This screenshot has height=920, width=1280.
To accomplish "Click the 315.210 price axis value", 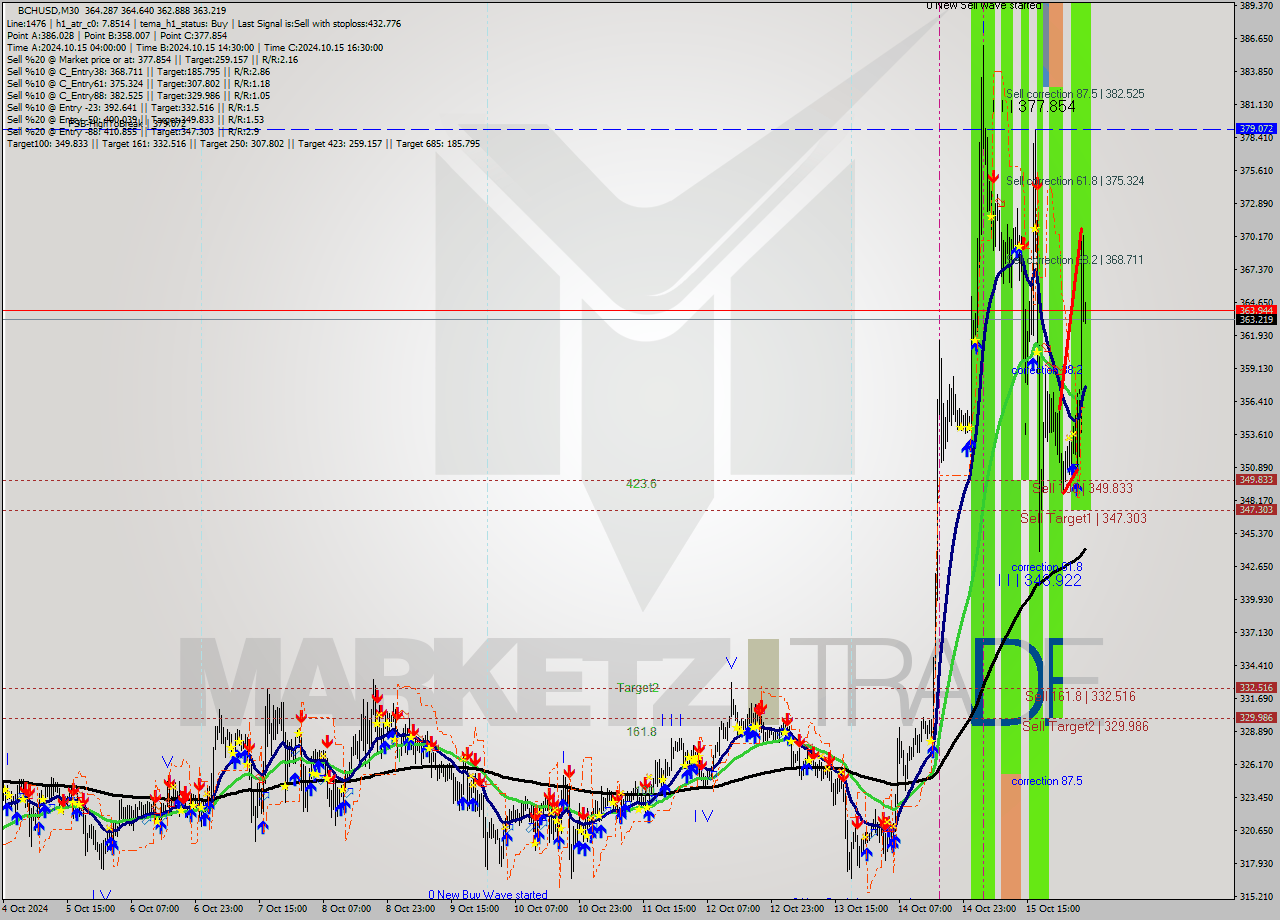I will [1255, 897].
